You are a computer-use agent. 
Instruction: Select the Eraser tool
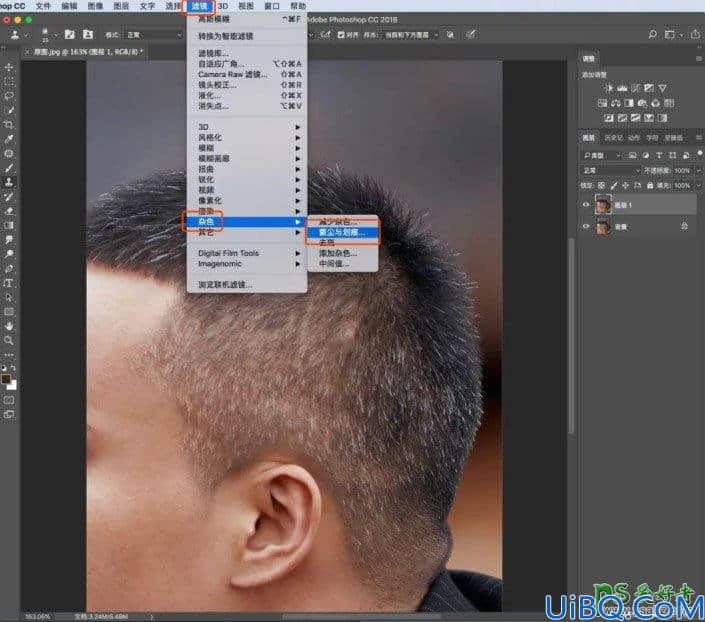[9, 211]
